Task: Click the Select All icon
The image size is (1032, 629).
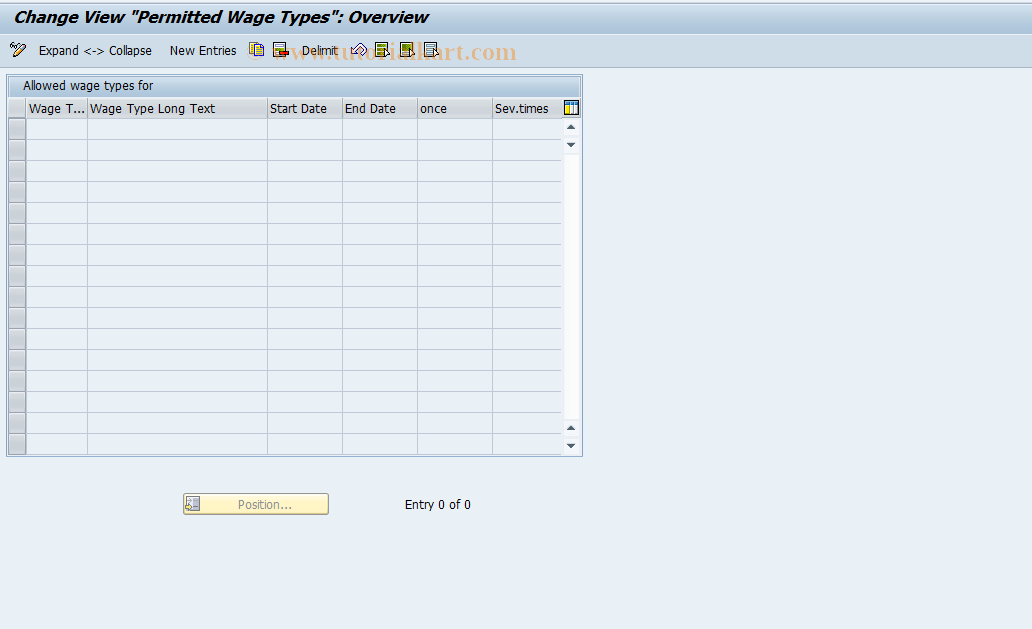Action: coord(382,50)
